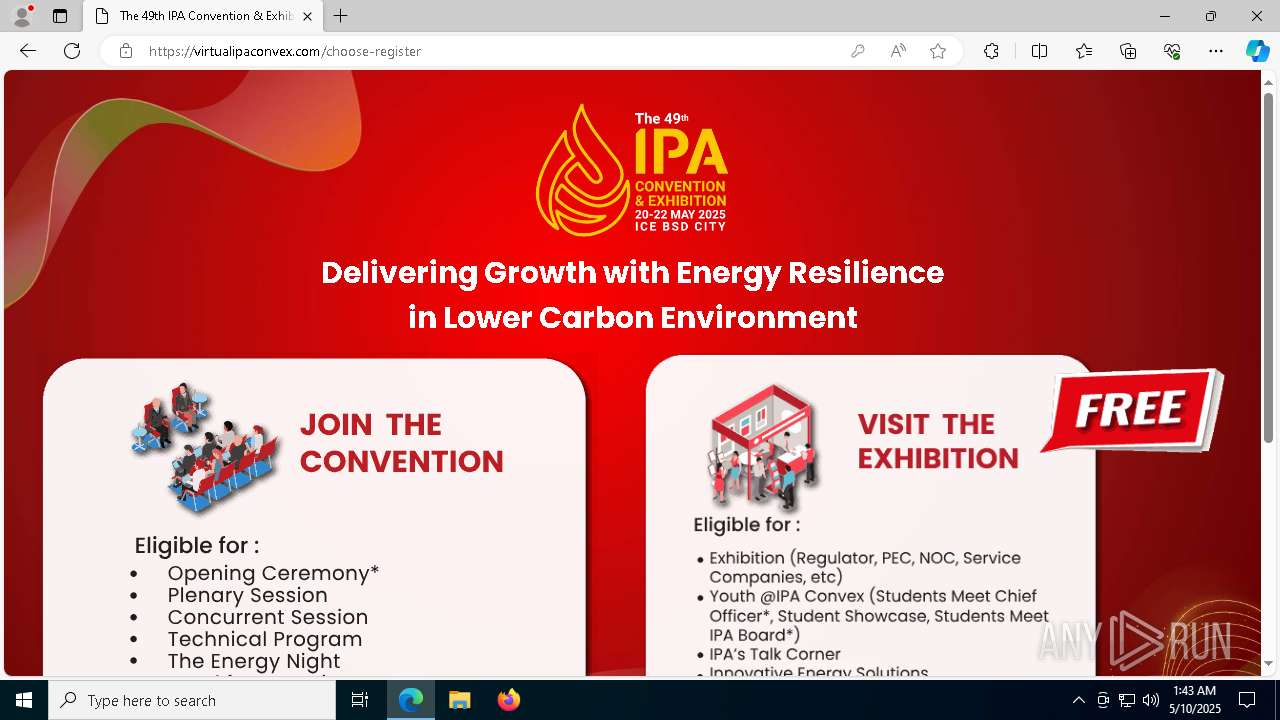The width and height of the screenshot is (1280, 720).
Task: Open Microsoft Edge from the taskbar
Action: coord(411,700)
